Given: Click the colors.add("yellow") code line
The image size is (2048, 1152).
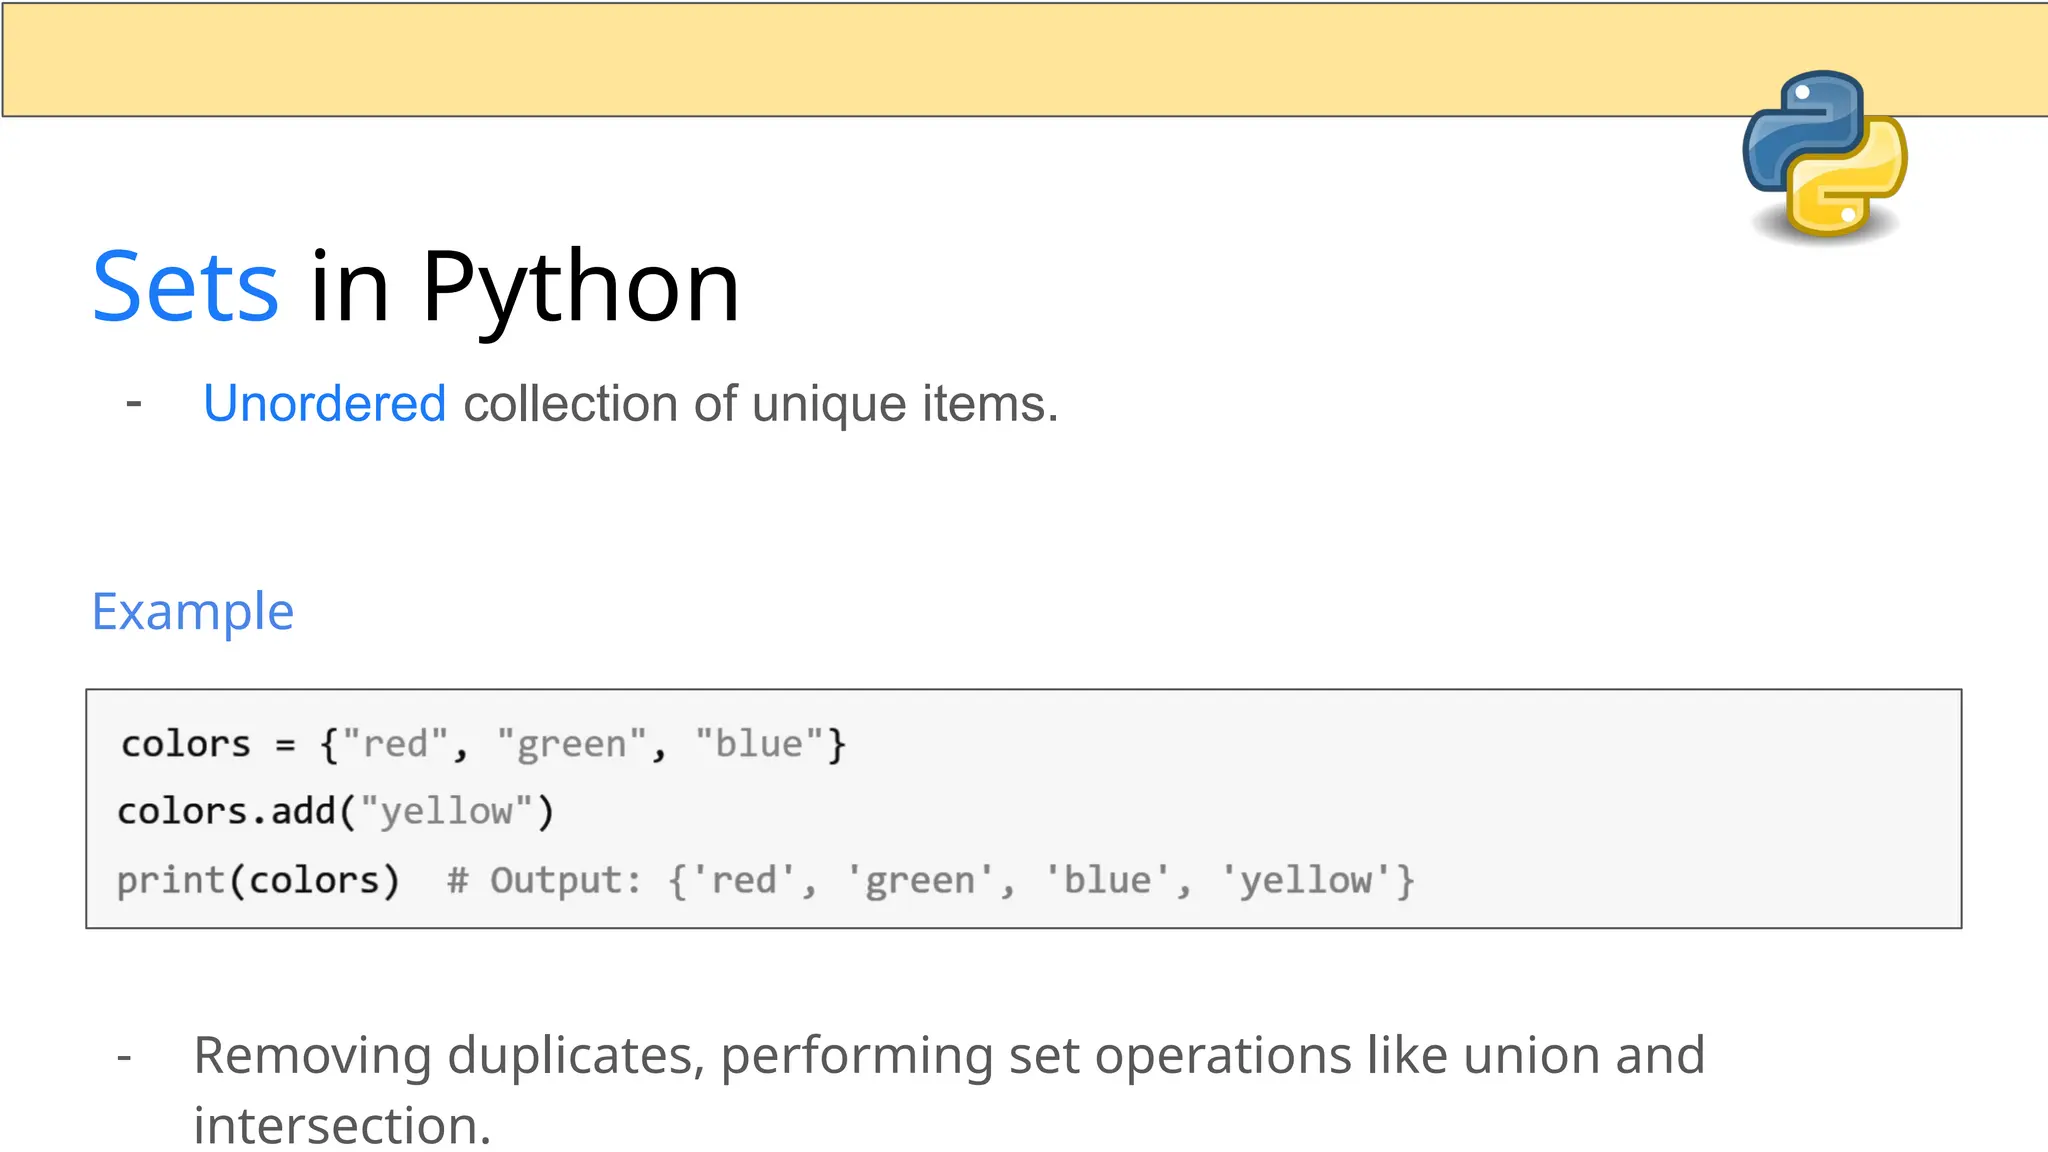Looking at the screenshot, I should (x=335, y=811).
